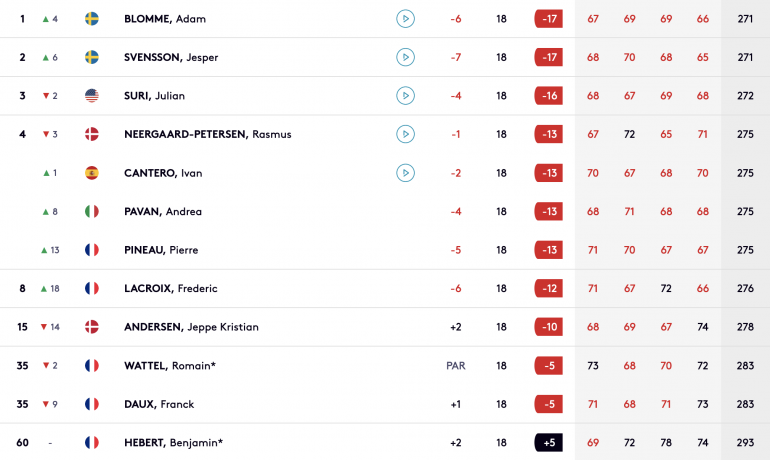Open WATTEL, Romain player details
The height and width of the screenshot is (460, 770).
170,365
